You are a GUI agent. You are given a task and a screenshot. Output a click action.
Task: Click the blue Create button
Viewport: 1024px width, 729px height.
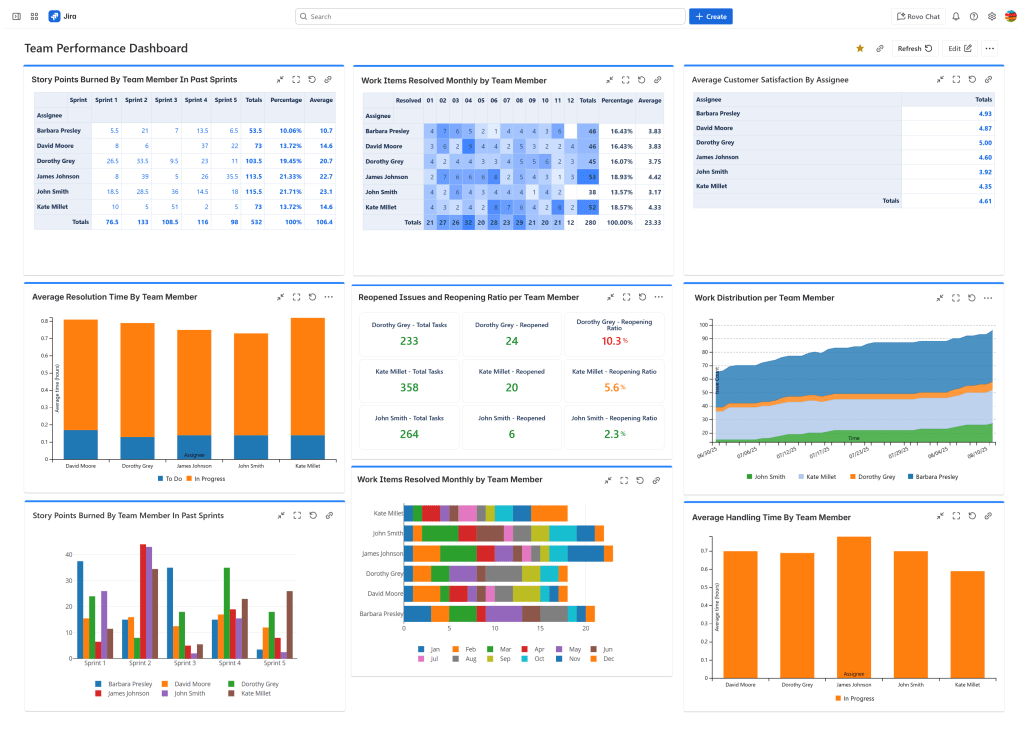tap(710, 17)
